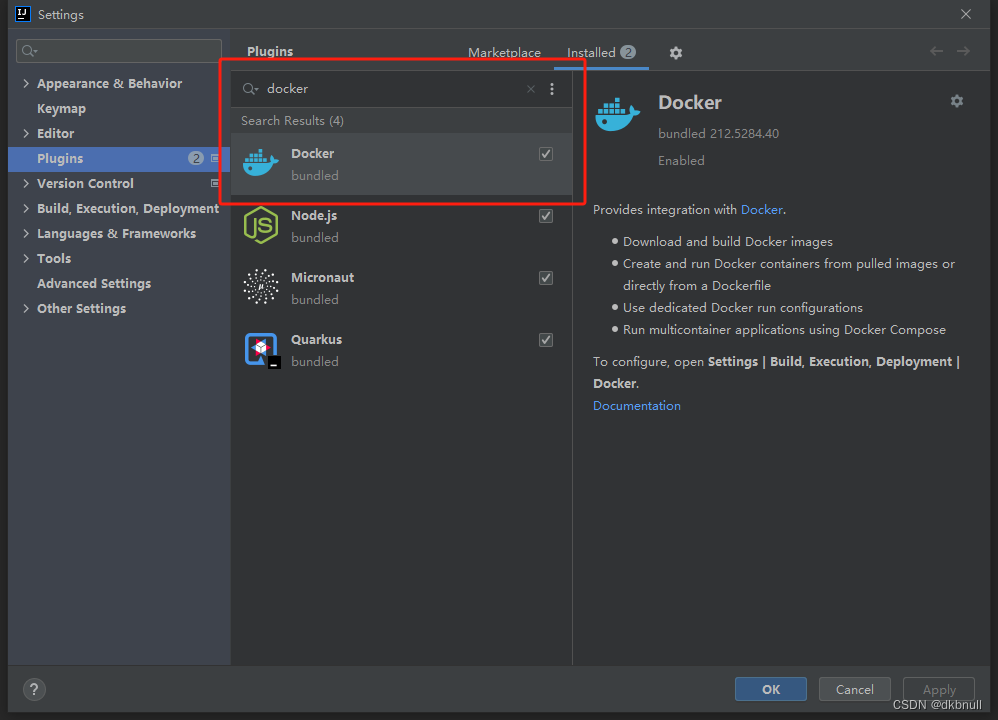Screen dimensions: 998x720
Task: Click the Micronaut plugin icon
Action: [261, 286]
